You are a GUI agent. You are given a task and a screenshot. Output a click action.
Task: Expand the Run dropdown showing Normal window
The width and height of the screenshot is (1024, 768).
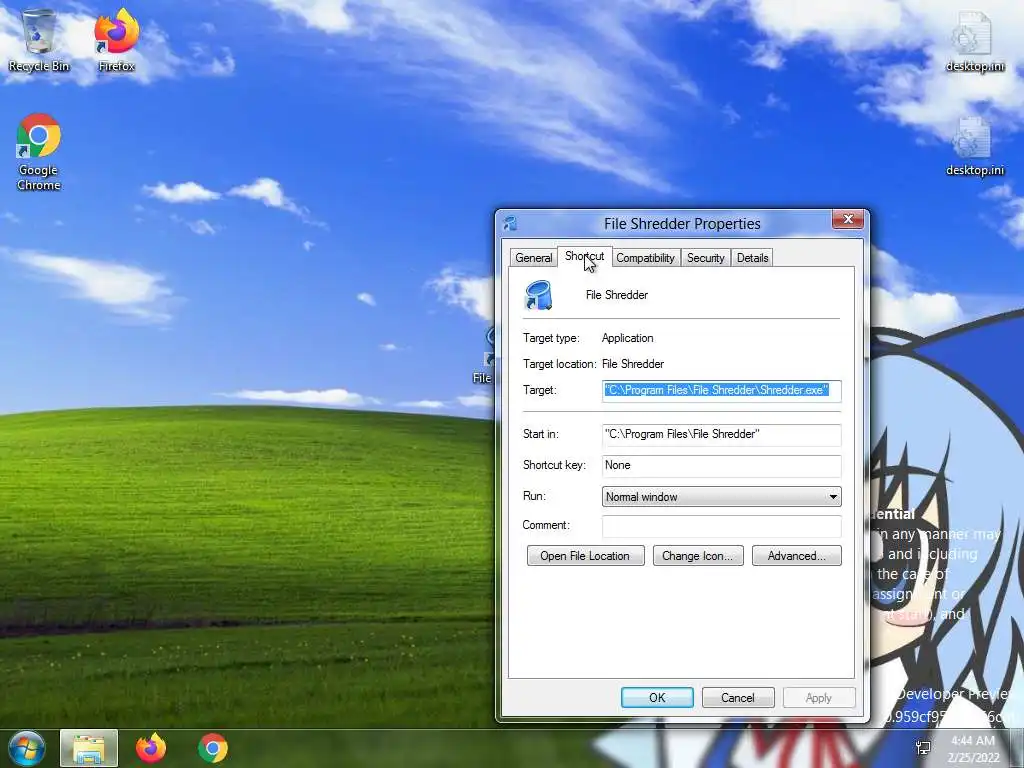721,497
